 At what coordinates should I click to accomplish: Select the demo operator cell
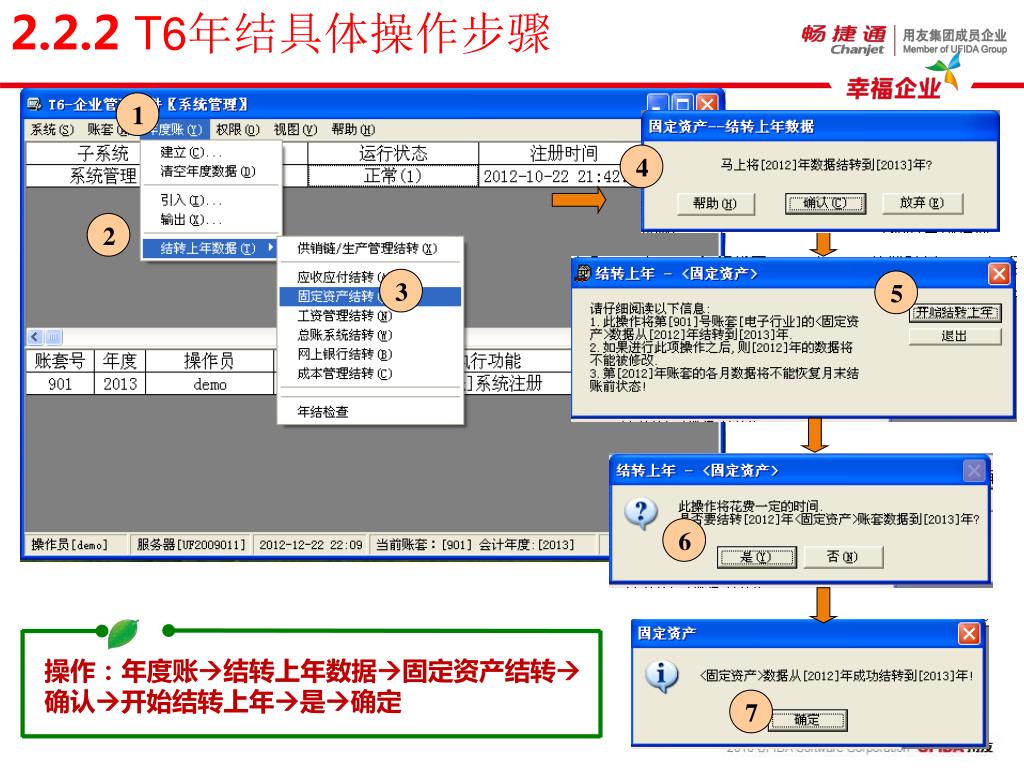tap(210, 384)
